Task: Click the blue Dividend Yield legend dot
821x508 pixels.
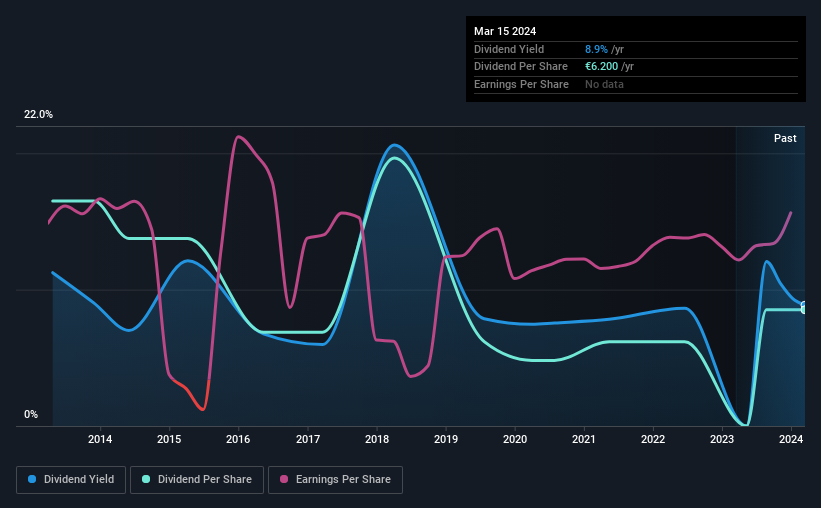Action: (32, 479)
